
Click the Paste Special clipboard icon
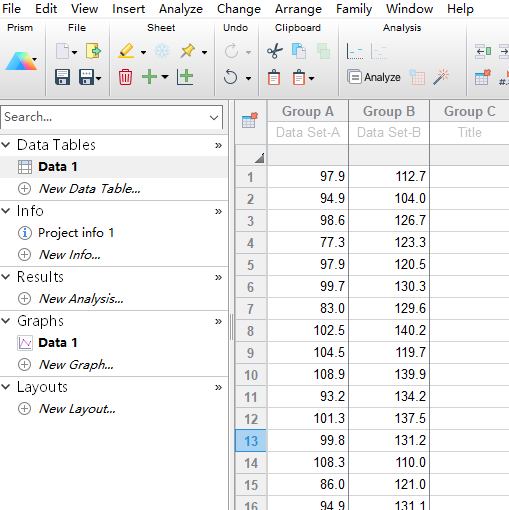coord(299,77)
